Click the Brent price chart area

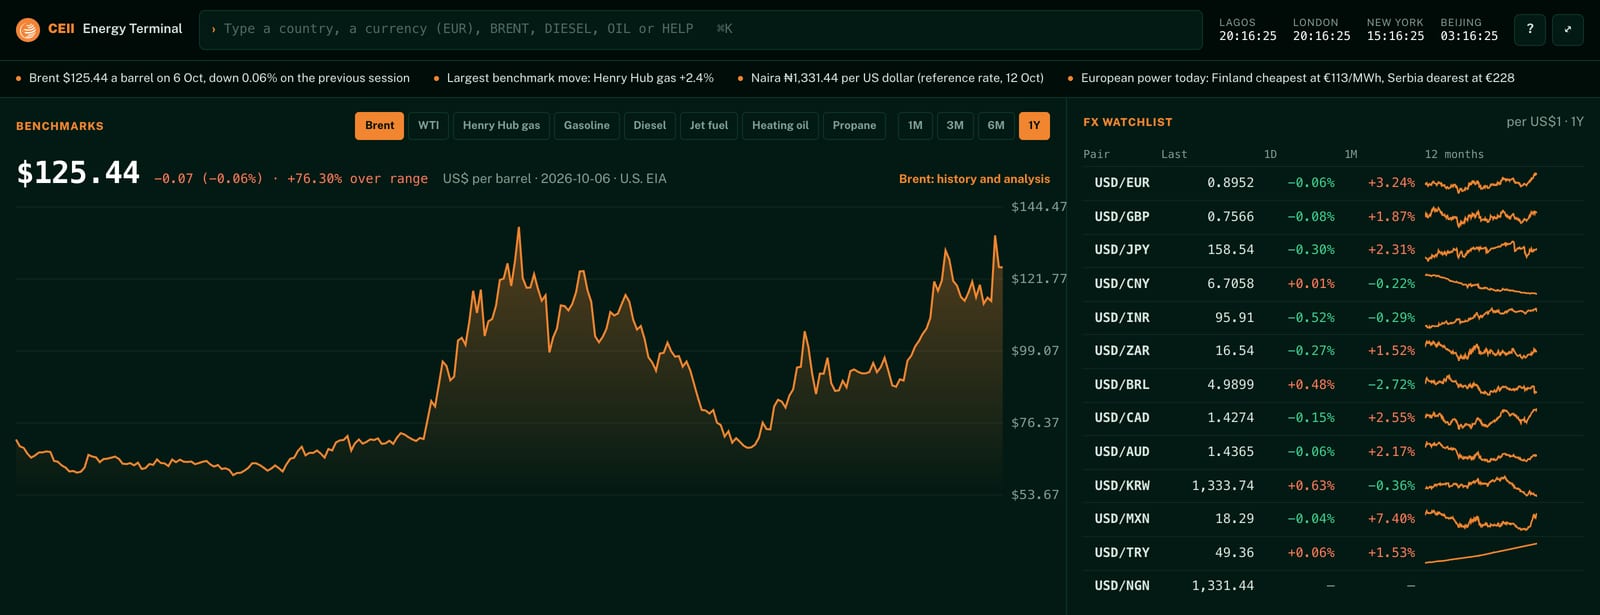[x=509, y=350]
